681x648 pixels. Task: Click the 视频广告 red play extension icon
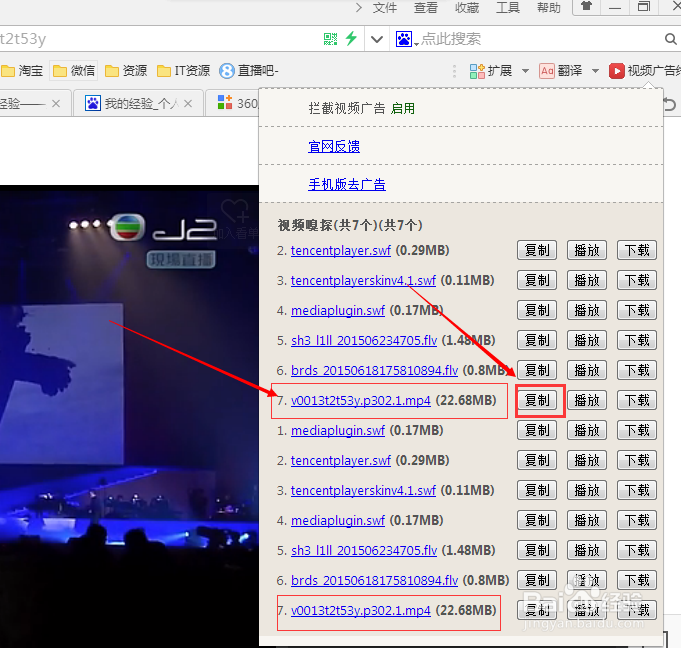click(617, 70)
